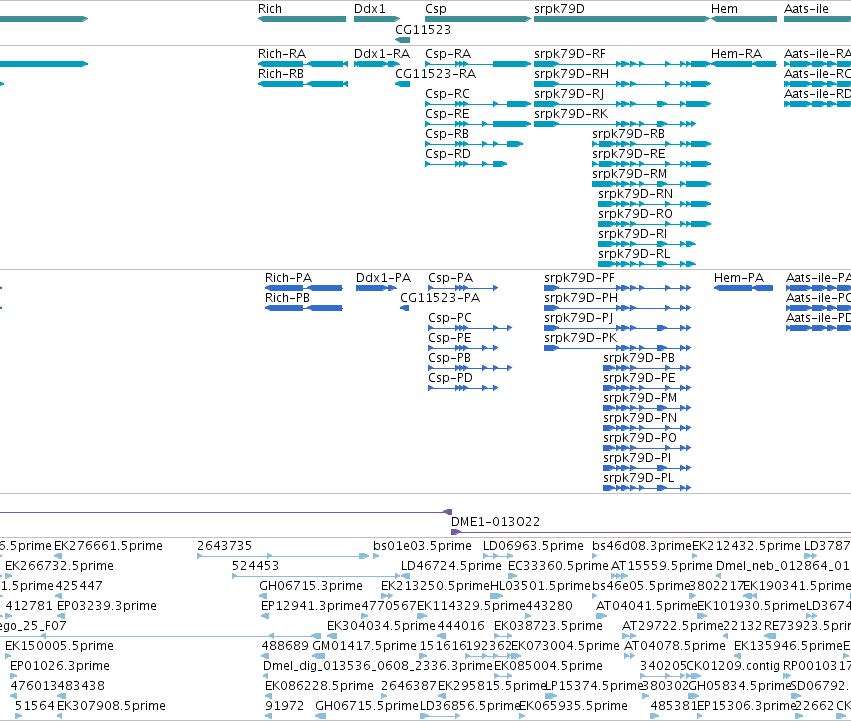851x721 pixels.
Task: Select the Csp-RC transcript
Action: (447, 94)
